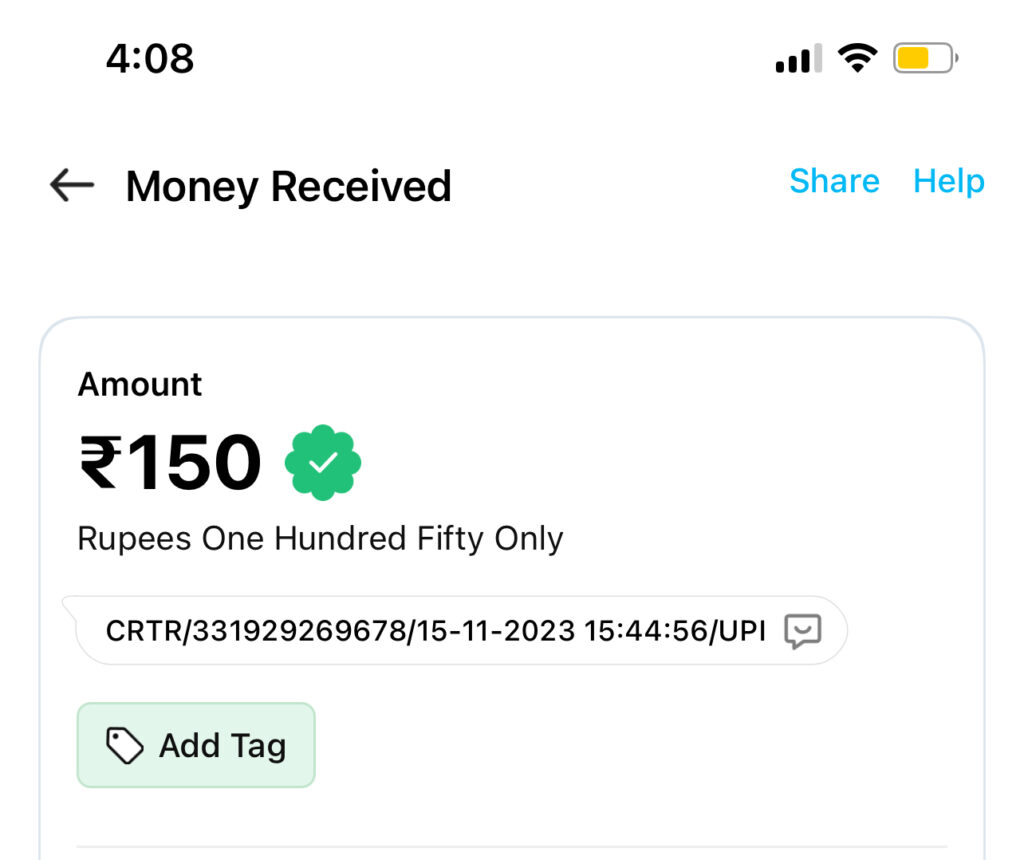Tap the Money Received page title
This screenshot has width=1024, height=860.
coord(288,186)
